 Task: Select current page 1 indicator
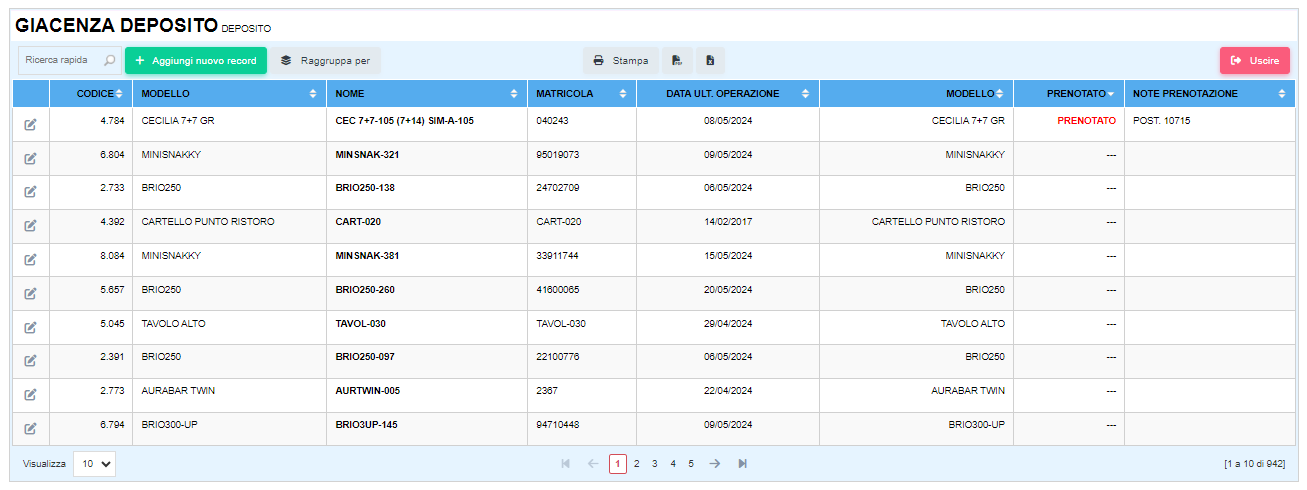618,464
